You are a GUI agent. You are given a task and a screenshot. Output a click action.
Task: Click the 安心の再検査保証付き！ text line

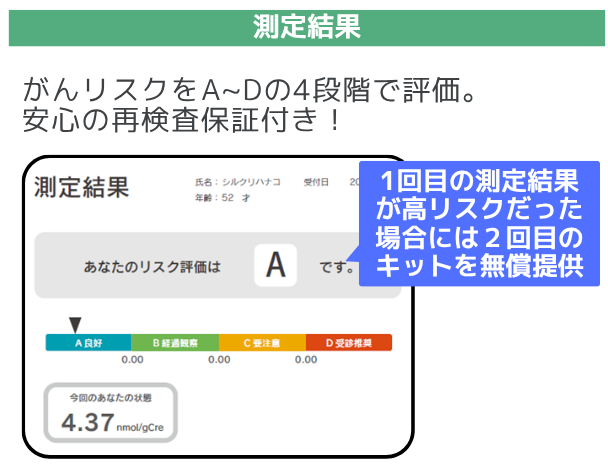(x=183, y=122)
